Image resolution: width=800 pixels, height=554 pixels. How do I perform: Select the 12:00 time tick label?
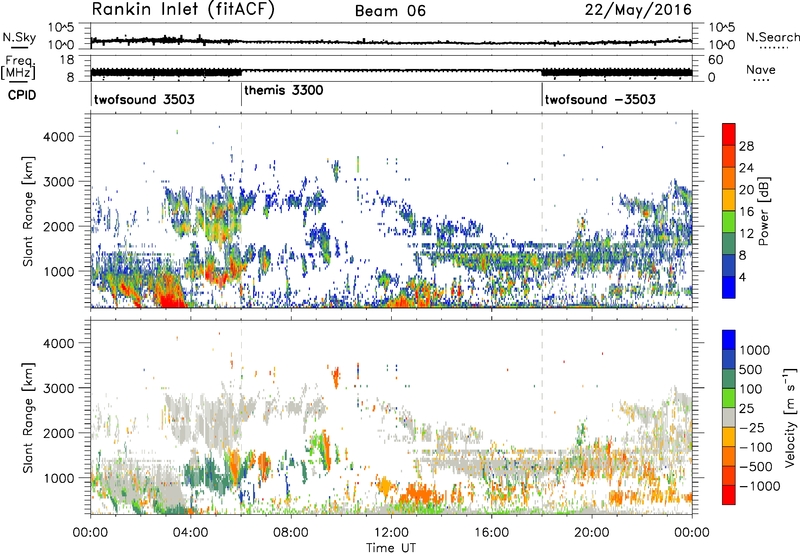coord(391,533)
